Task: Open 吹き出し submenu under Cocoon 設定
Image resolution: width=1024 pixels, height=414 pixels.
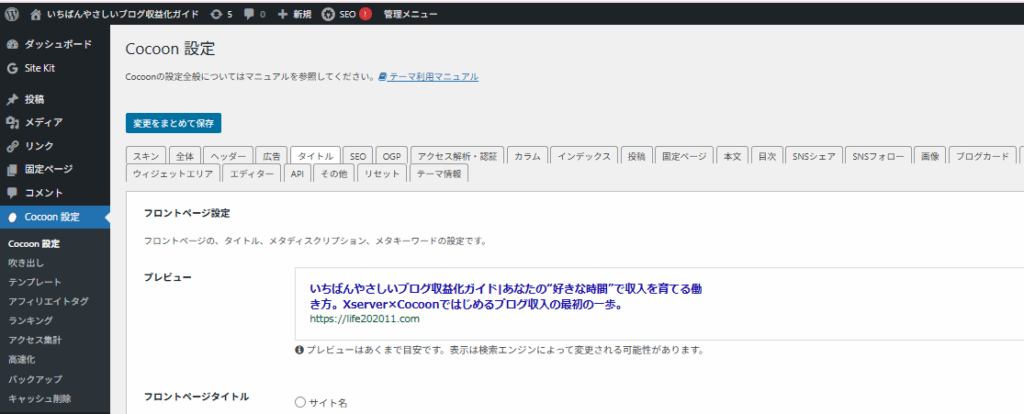Action: tap(26, 263)
